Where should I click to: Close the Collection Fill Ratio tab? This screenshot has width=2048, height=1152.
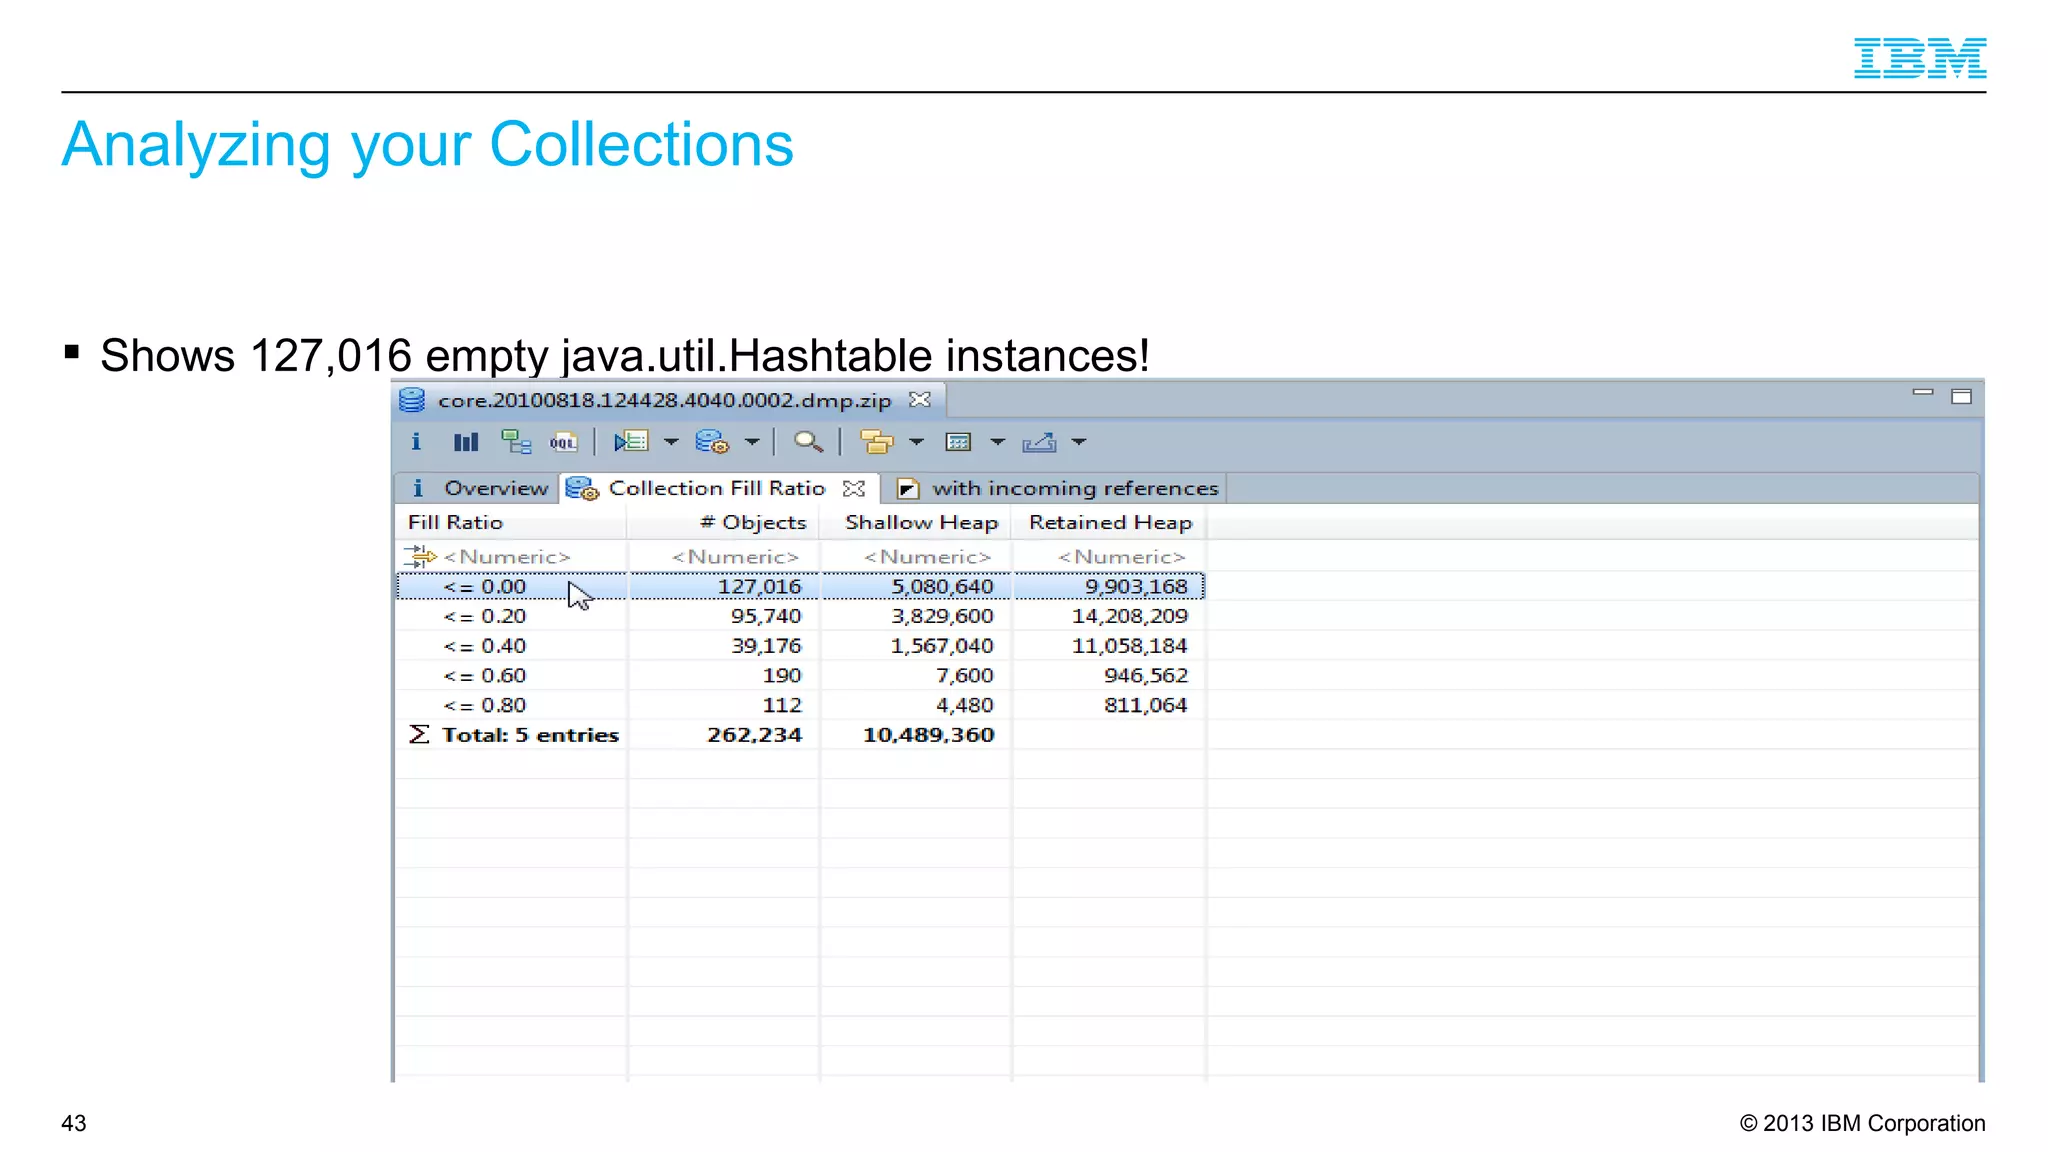(x=854, y=488)
